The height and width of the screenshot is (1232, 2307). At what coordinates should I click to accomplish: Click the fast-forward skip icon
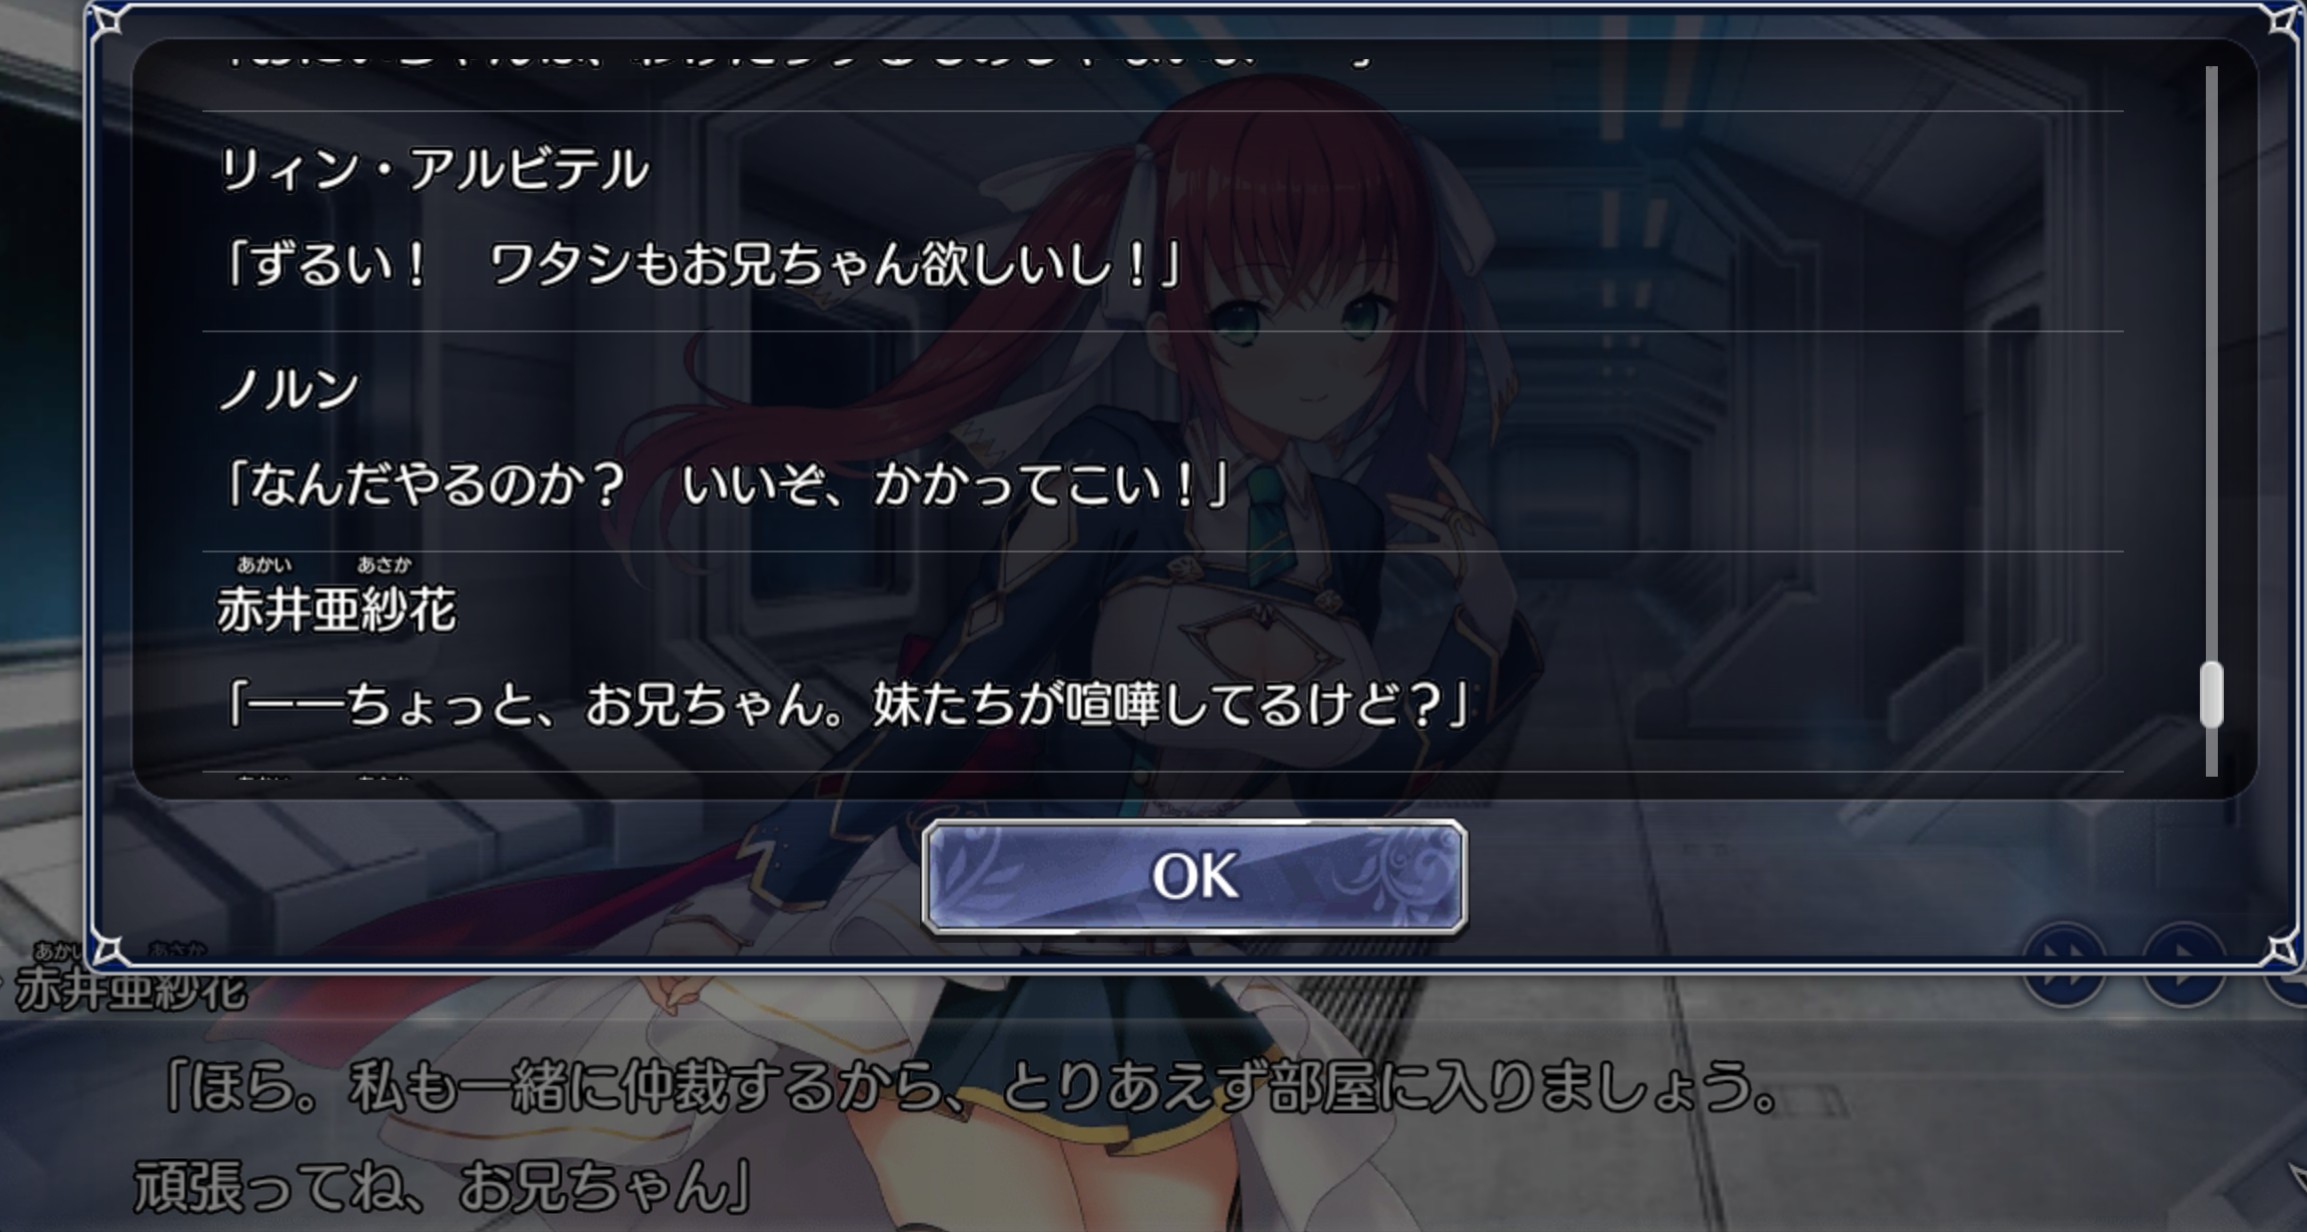(2064, 964)
